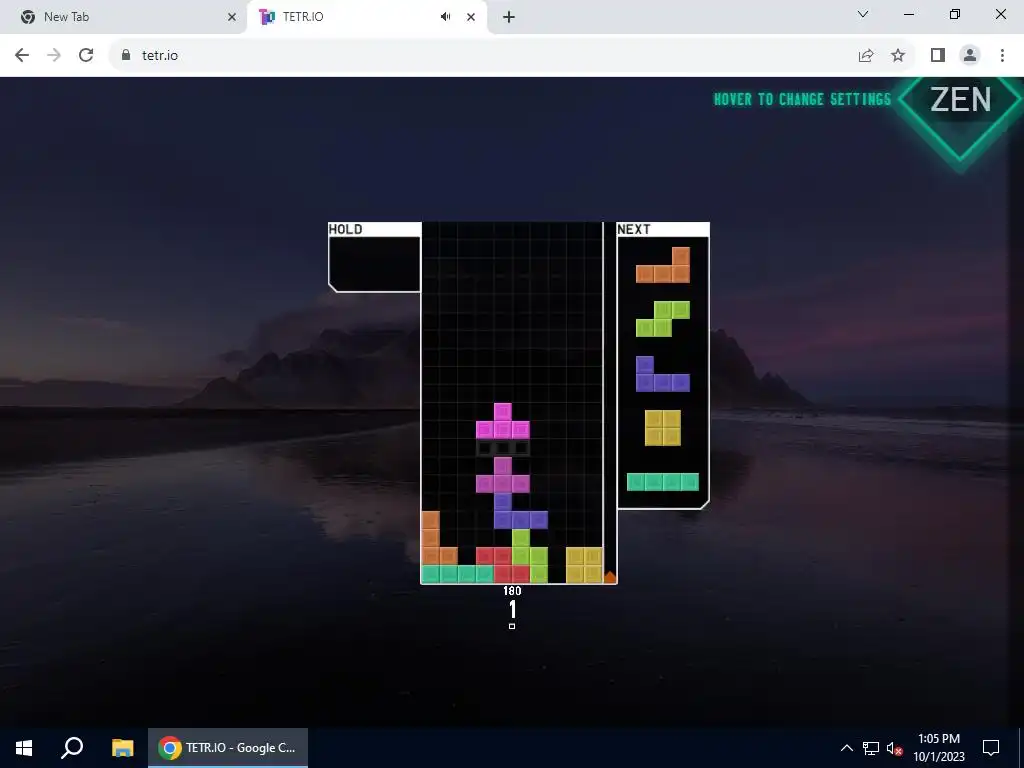Close the TETR.IO tab

click(x=471, y=17)
